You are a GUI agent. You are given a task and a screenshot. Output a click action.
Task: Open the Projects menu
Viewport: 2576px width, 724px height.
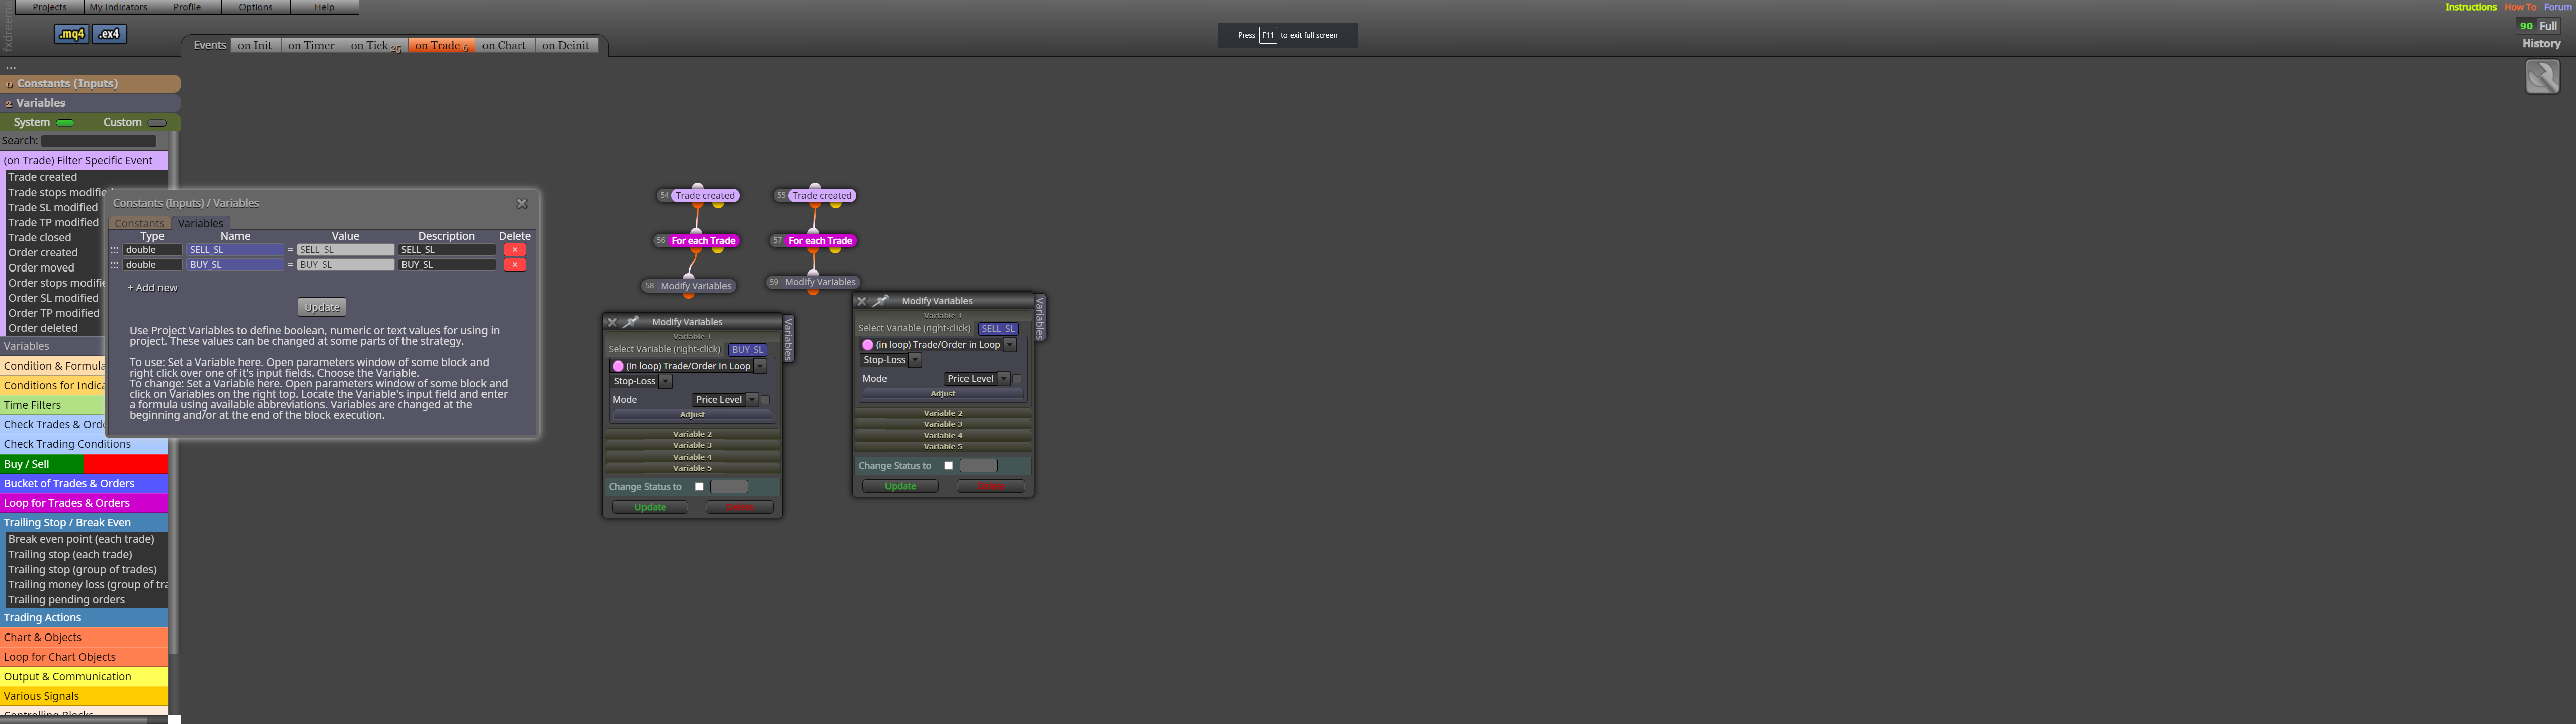50,7
